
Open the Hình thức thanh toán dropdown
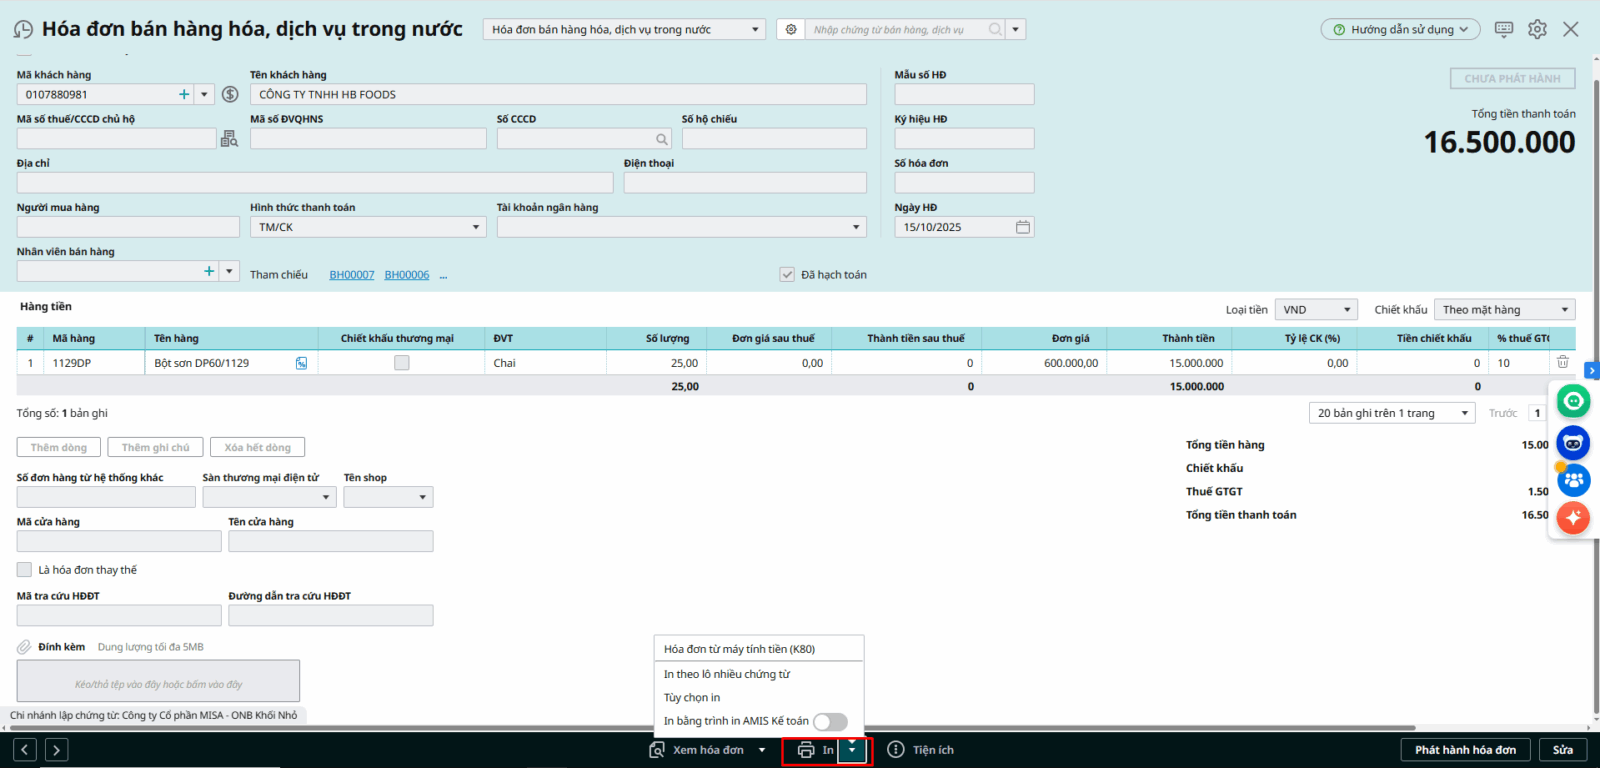(367, 228)
